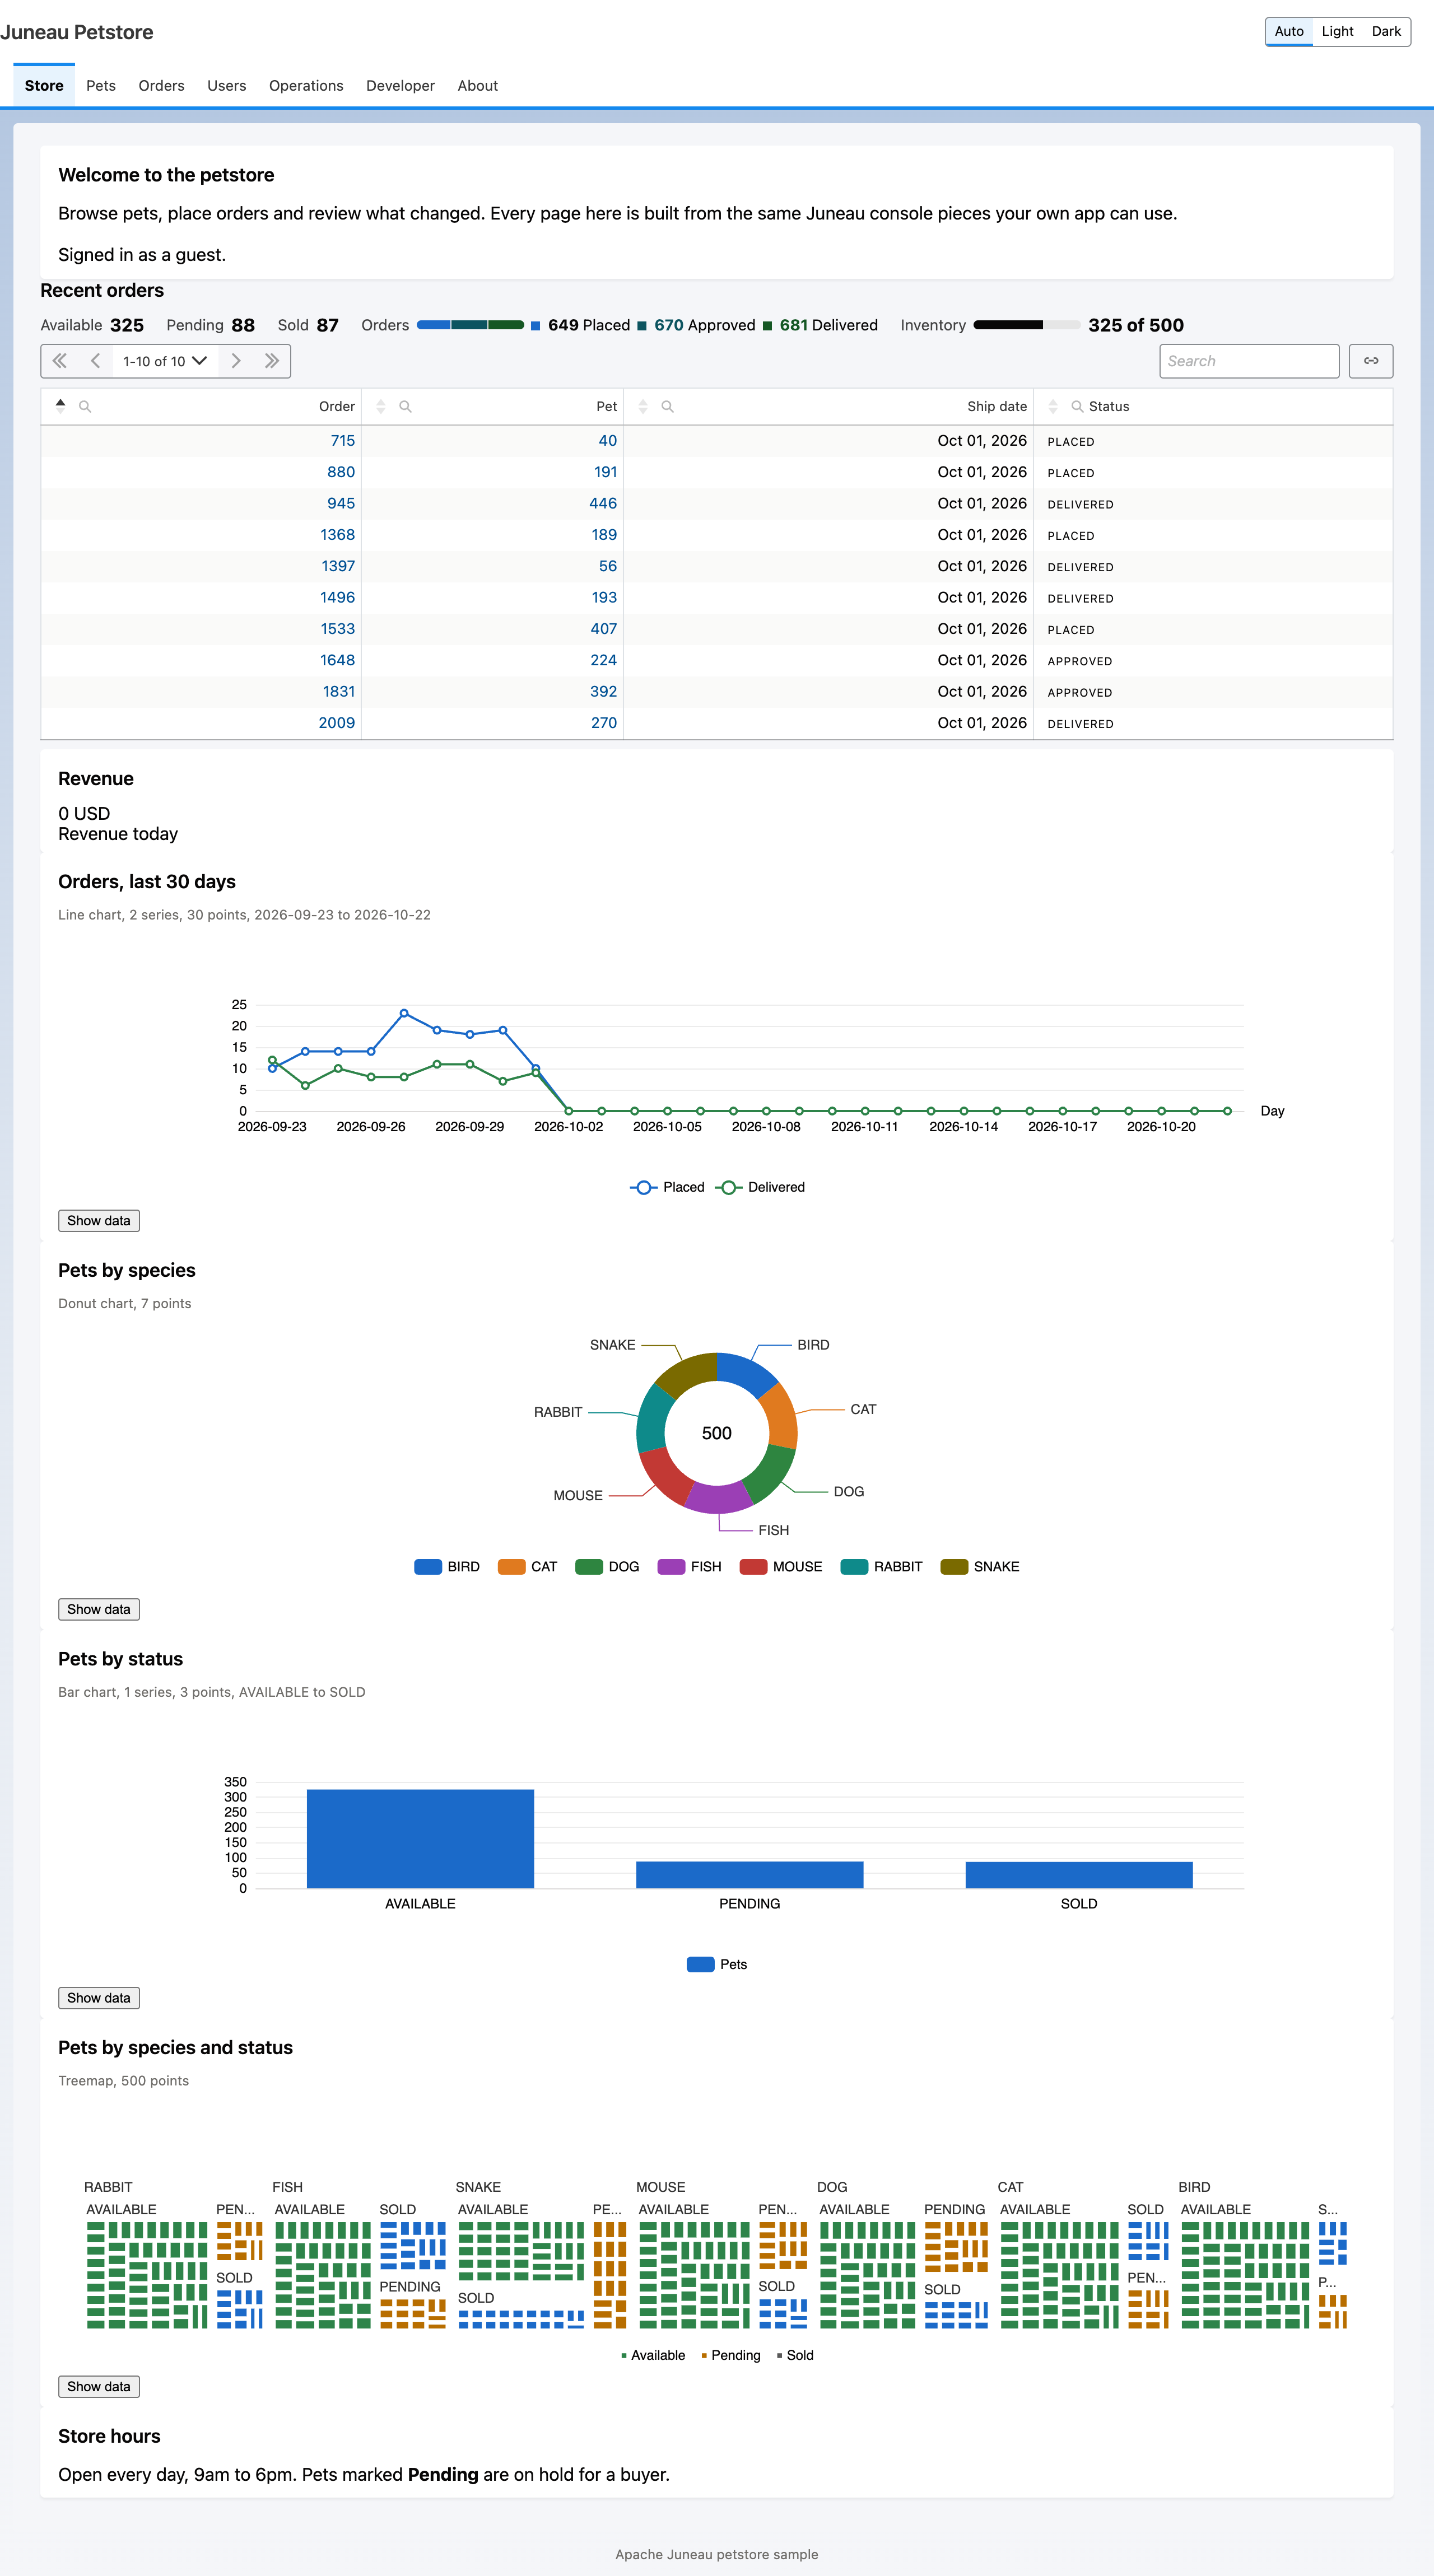Sort table by Ship date arrows
The image size is (1434, 2576).
click(x=643, y=406)
